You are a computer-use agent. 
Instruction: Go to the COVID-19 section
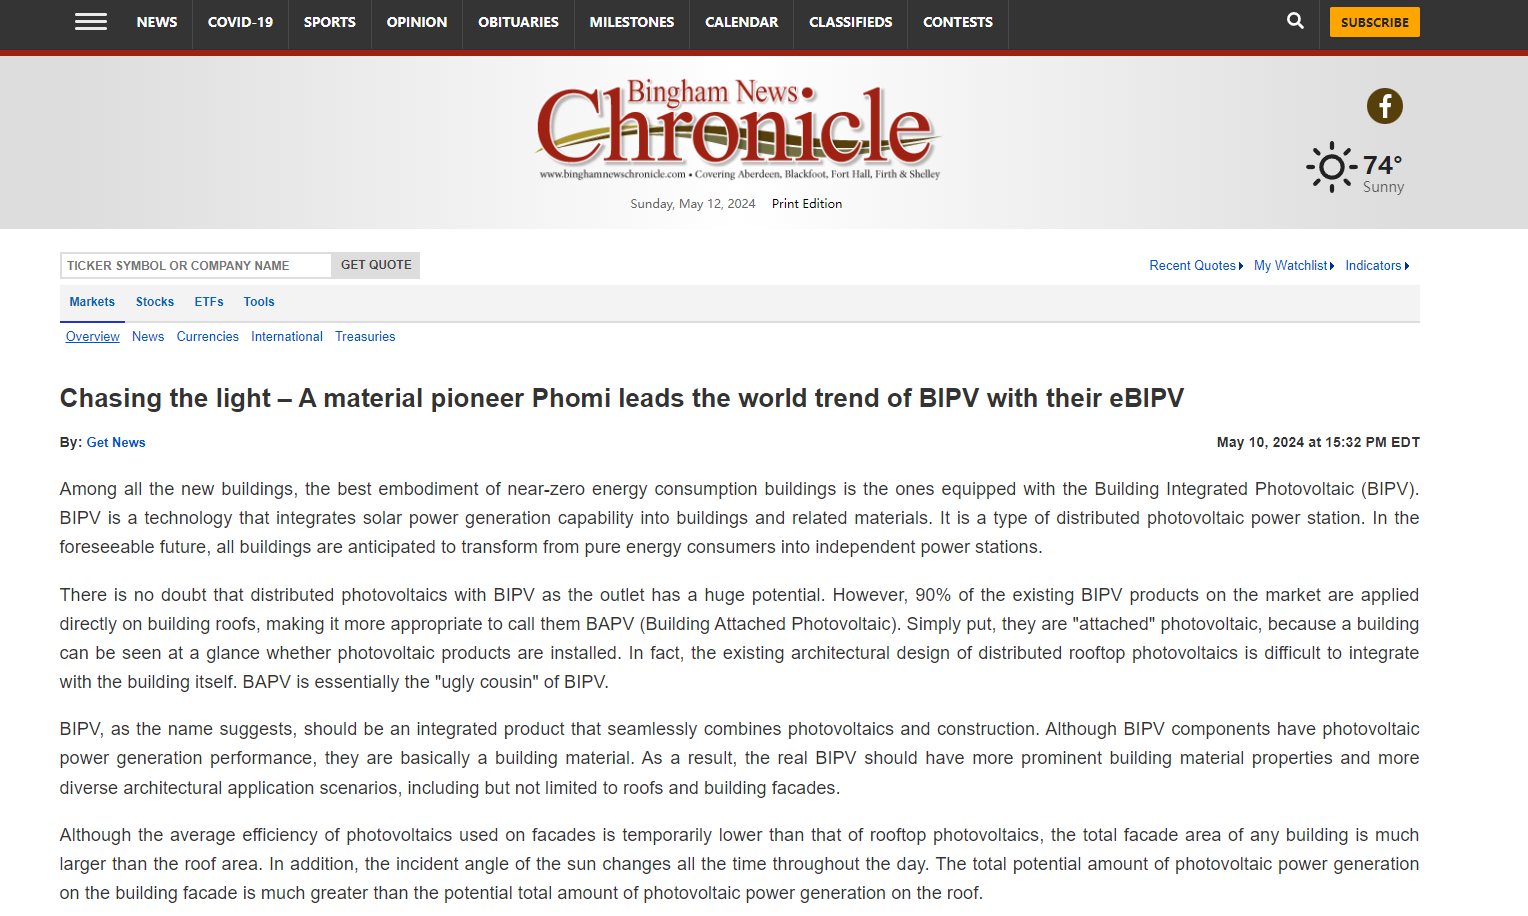(240, 22)
